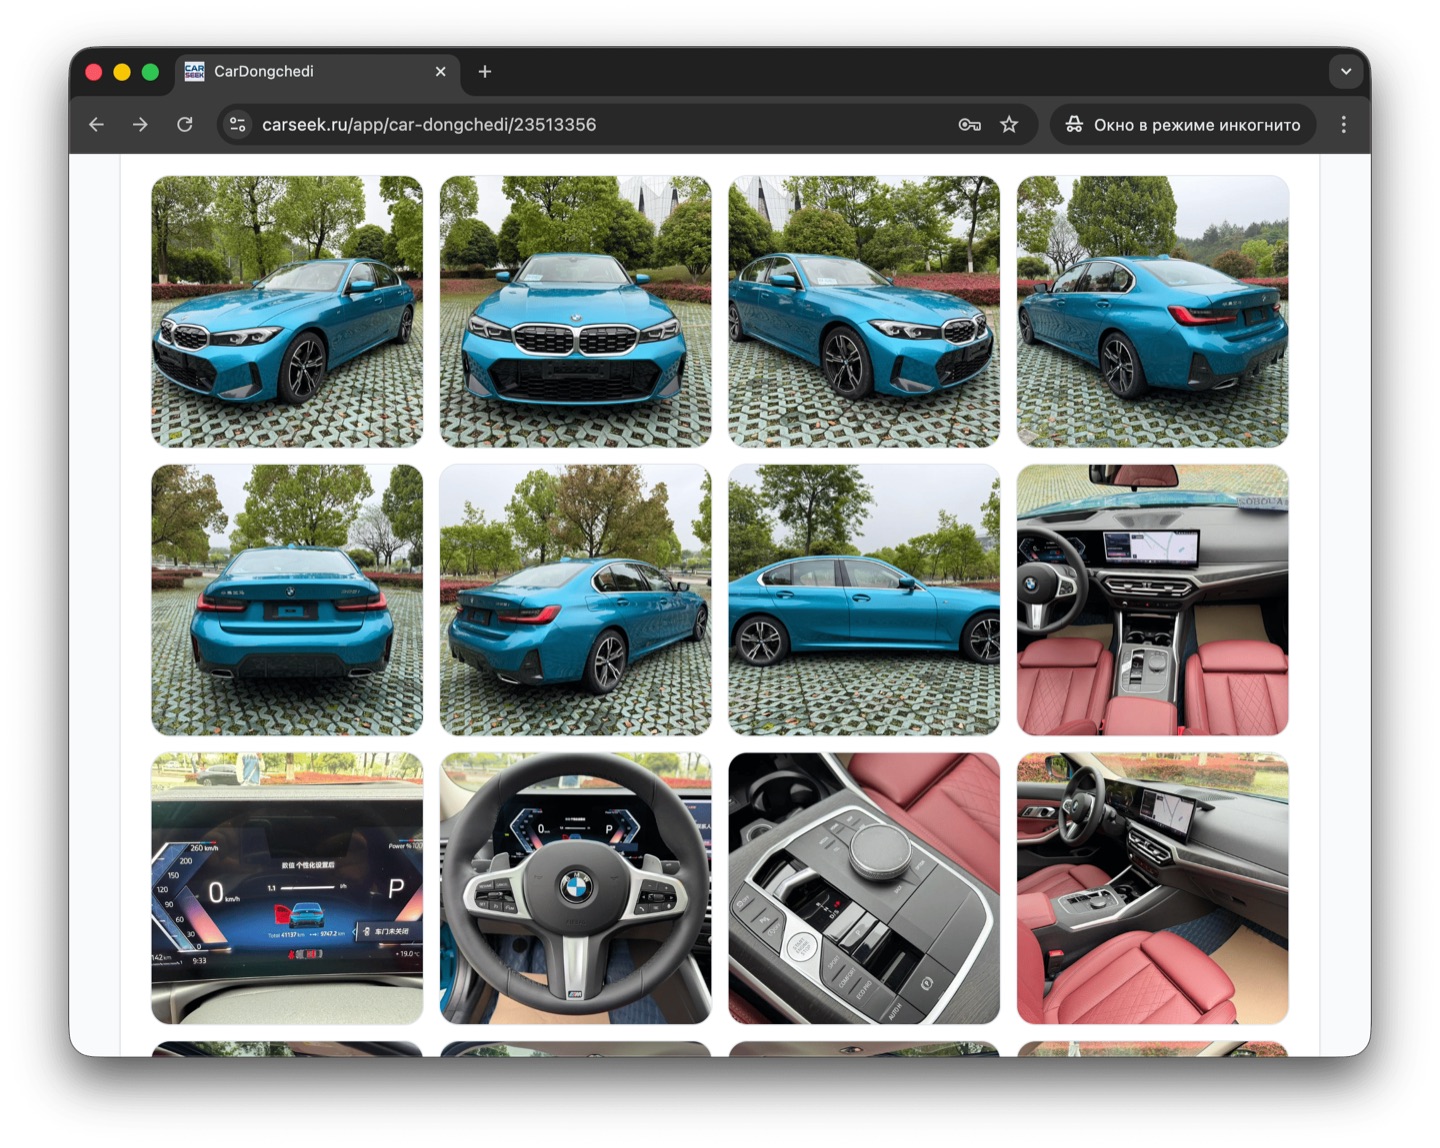Click the CarSeek favicon on the tab
1440x1148 pixels.
click(195, 72)
